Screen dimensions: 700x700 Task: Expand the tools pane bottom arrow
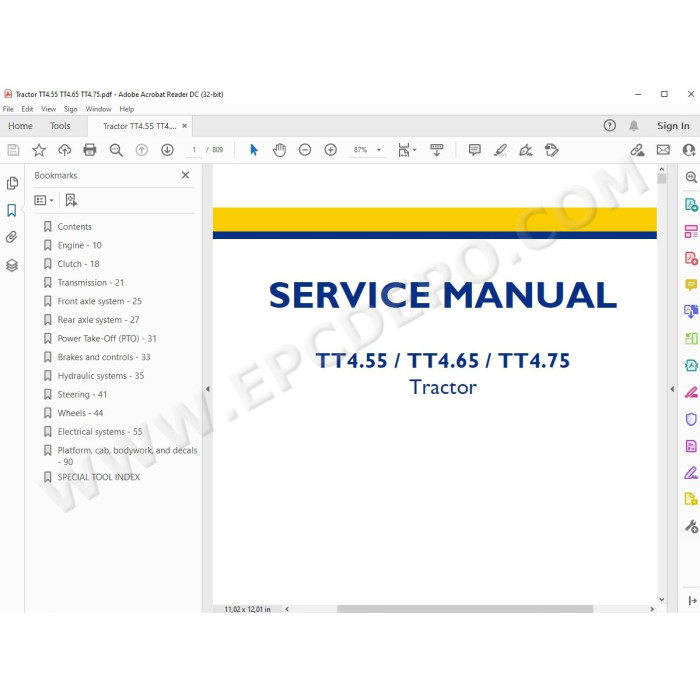692,601
